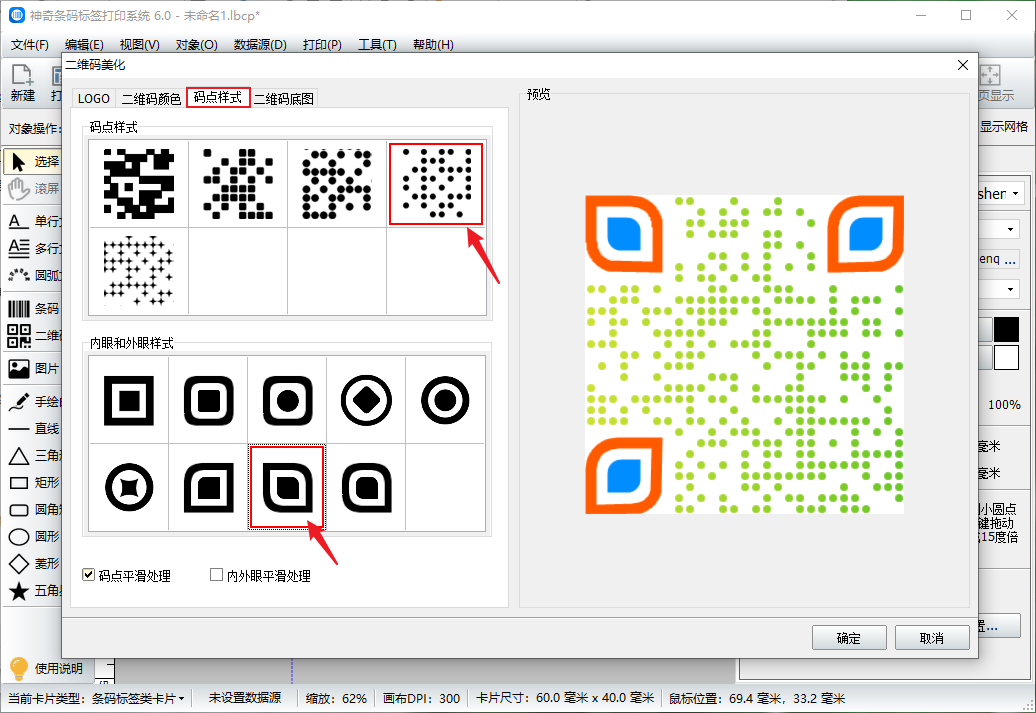
Task: Select rounded square eye with round center
Action: click(287, 400)
